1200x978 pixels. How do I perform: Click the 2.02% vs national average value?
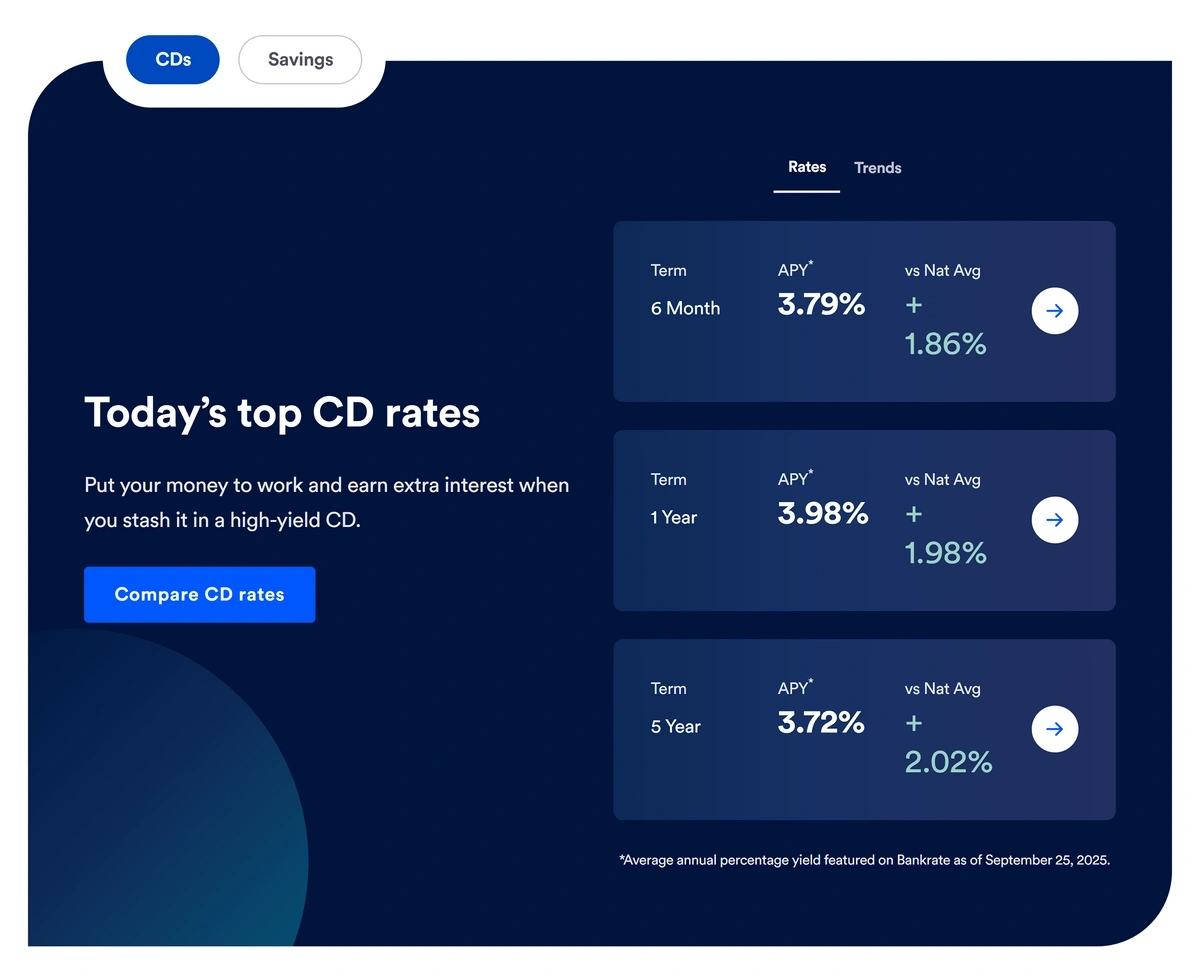coord(948,742)
